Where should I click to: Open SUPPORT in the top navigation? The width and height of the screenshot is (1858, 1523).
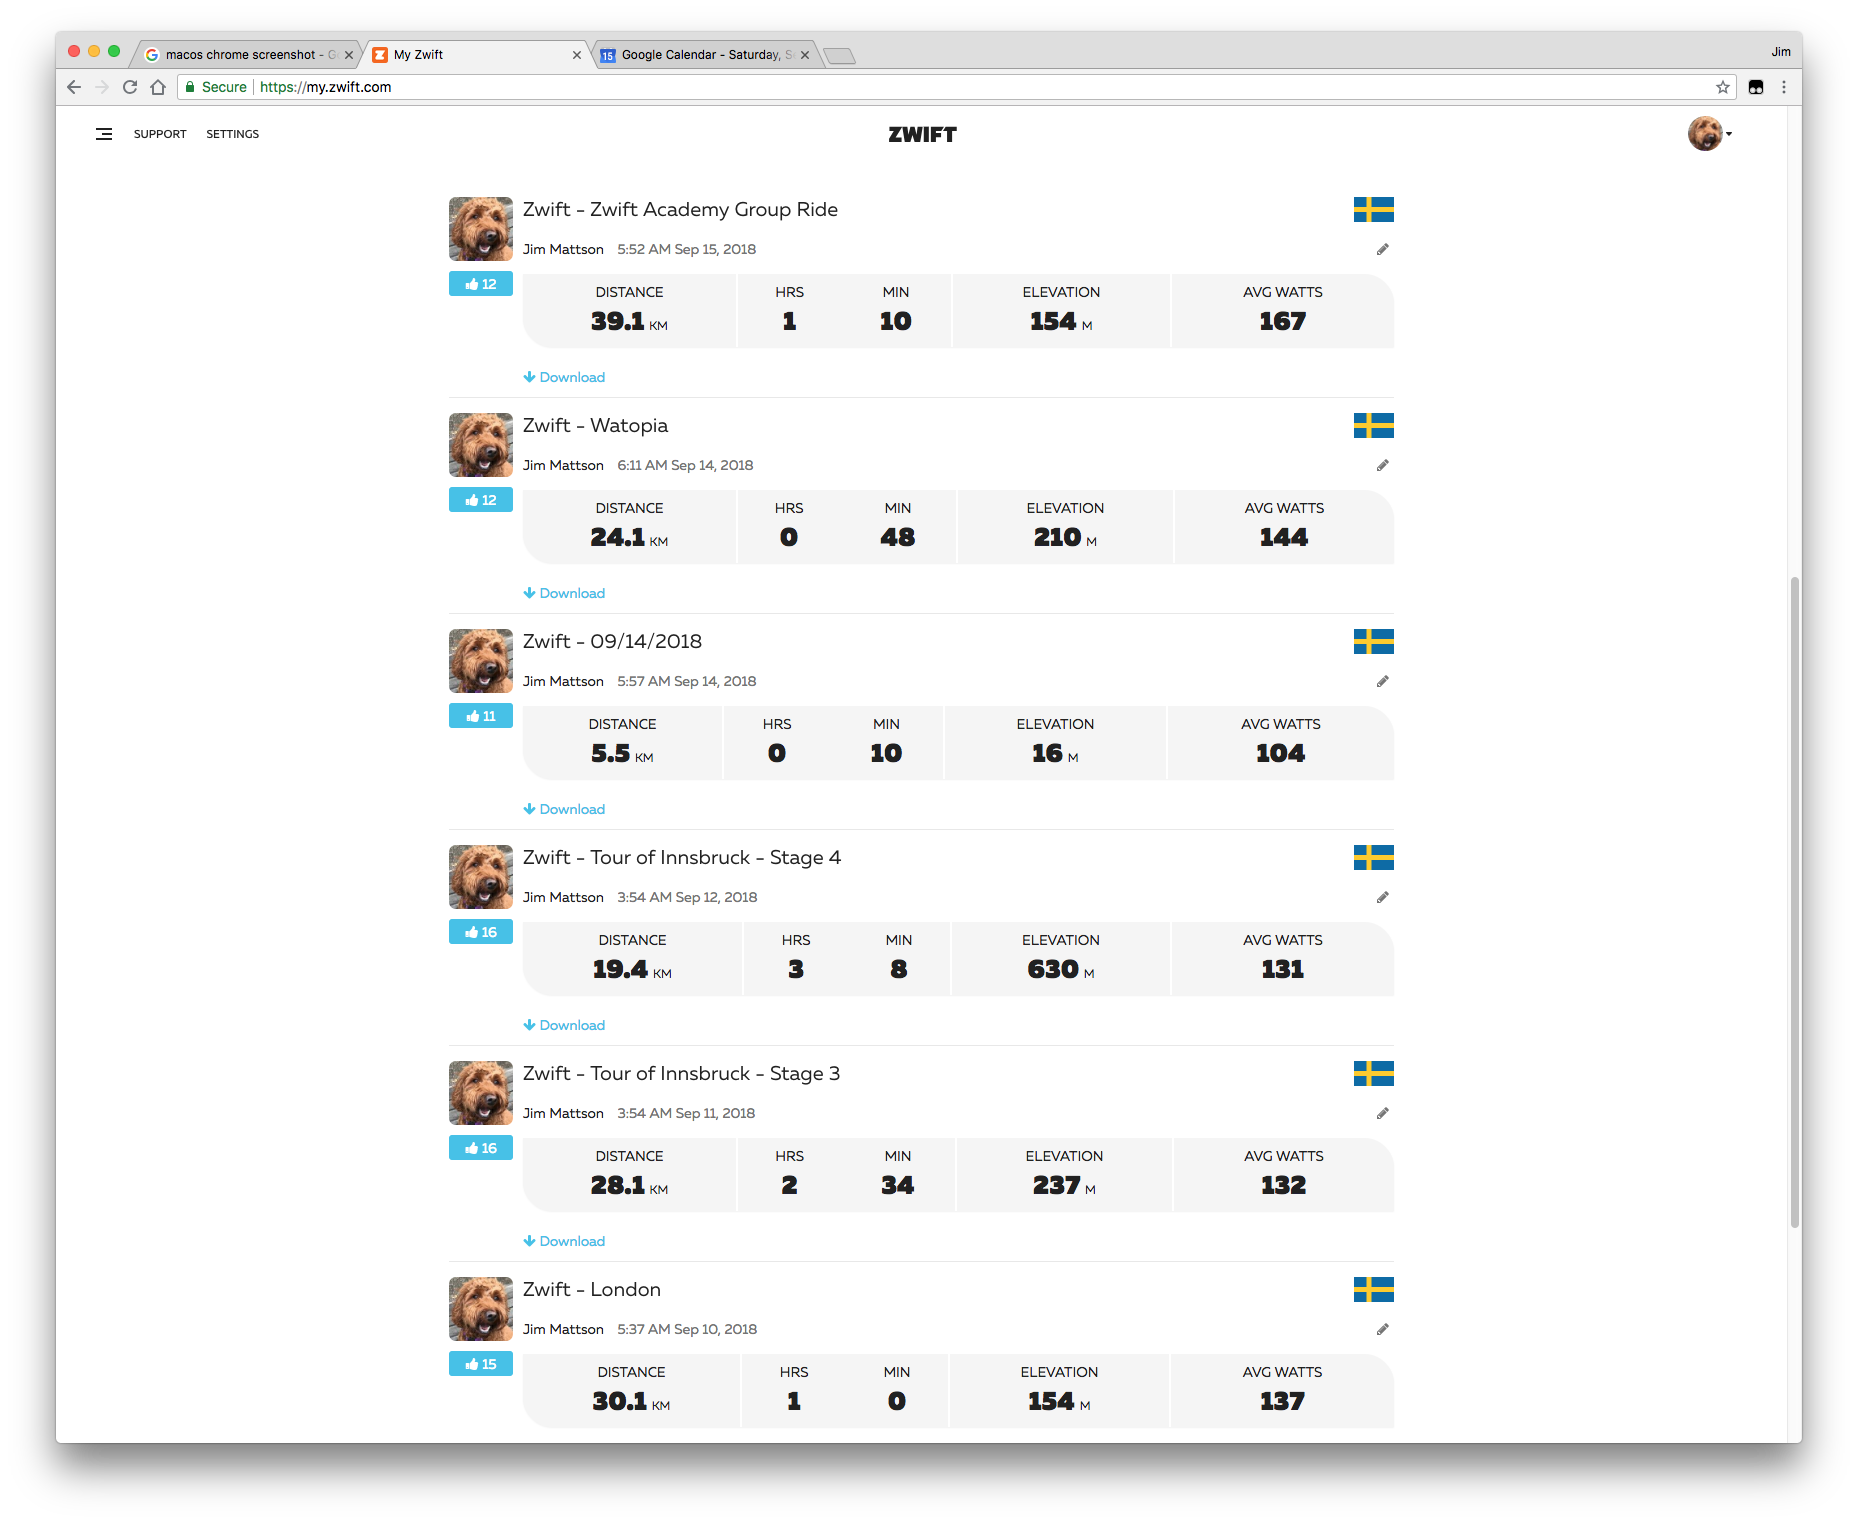pyautogui.click(x=160, y=134)
